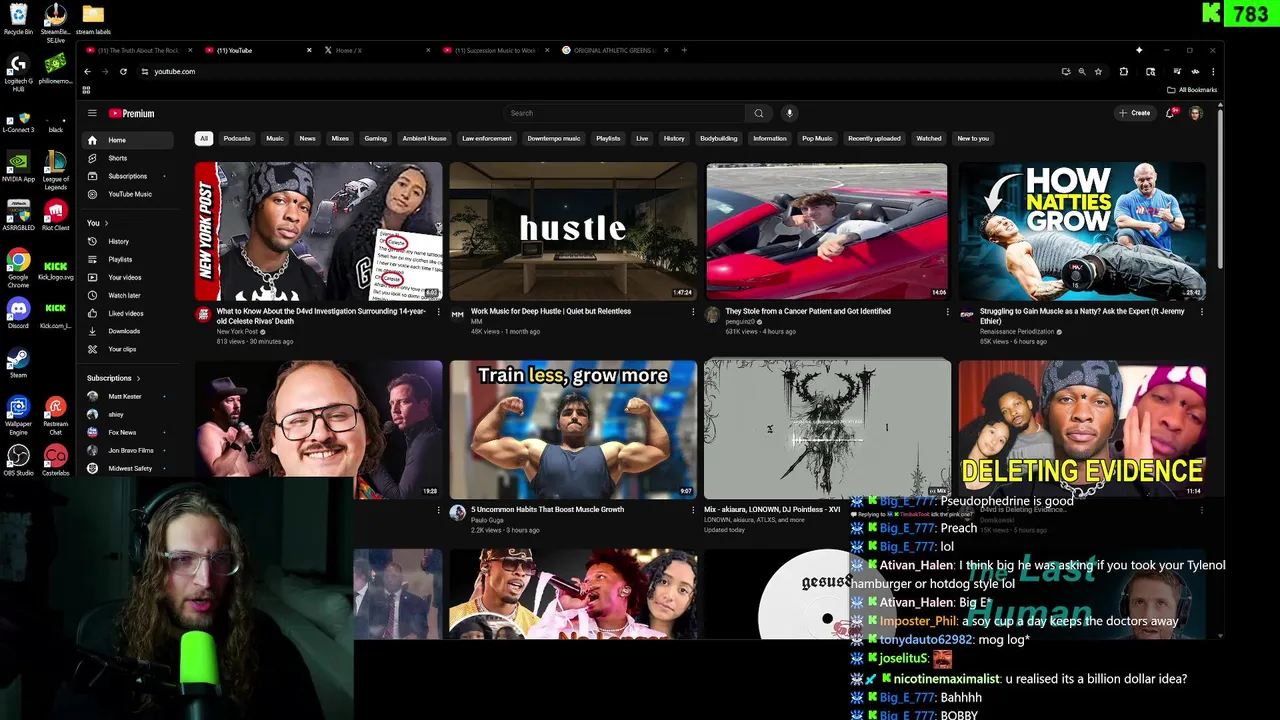Screen dimensions: 1280x720
Task: Open Renaissance Periodization channel link
Action: click(x=1017, y=331)
